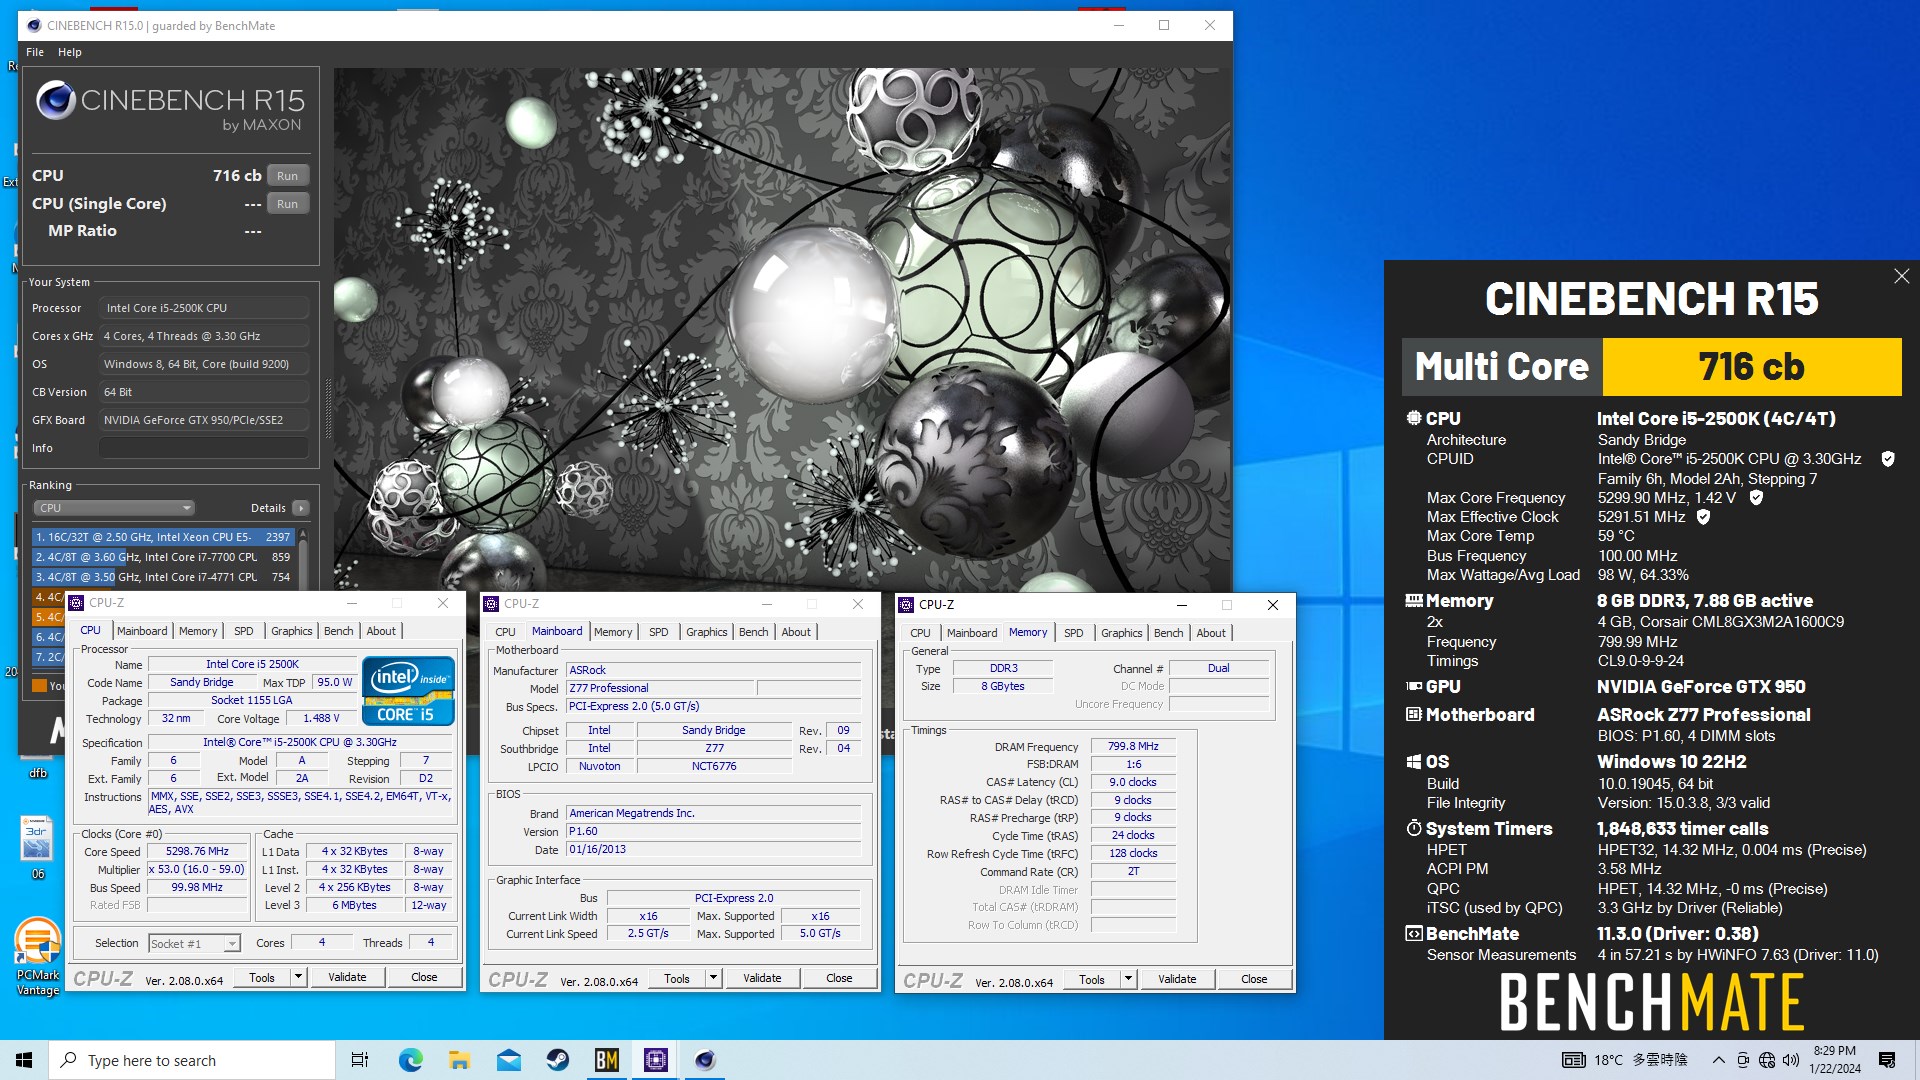The width and height of the screenshot is (1920, 1080).
Task: Expand Tools dropdown arrow in CPU-Z CPU window
Action: [x=298, y=977]
